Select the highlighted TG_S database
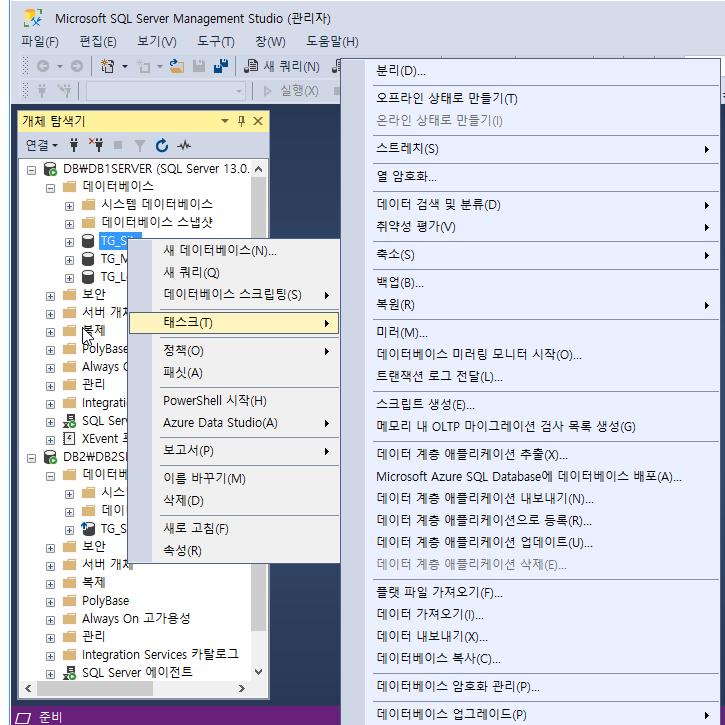725x725 pixels. [x=113, y=241]
